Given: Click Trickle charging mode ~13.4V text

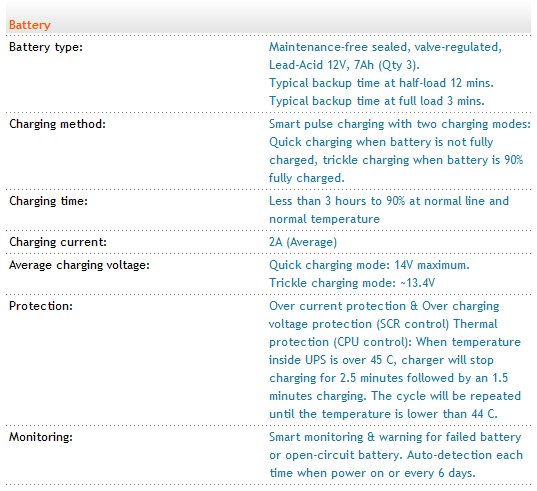Looking at the screenshot, I should point(352,283).
